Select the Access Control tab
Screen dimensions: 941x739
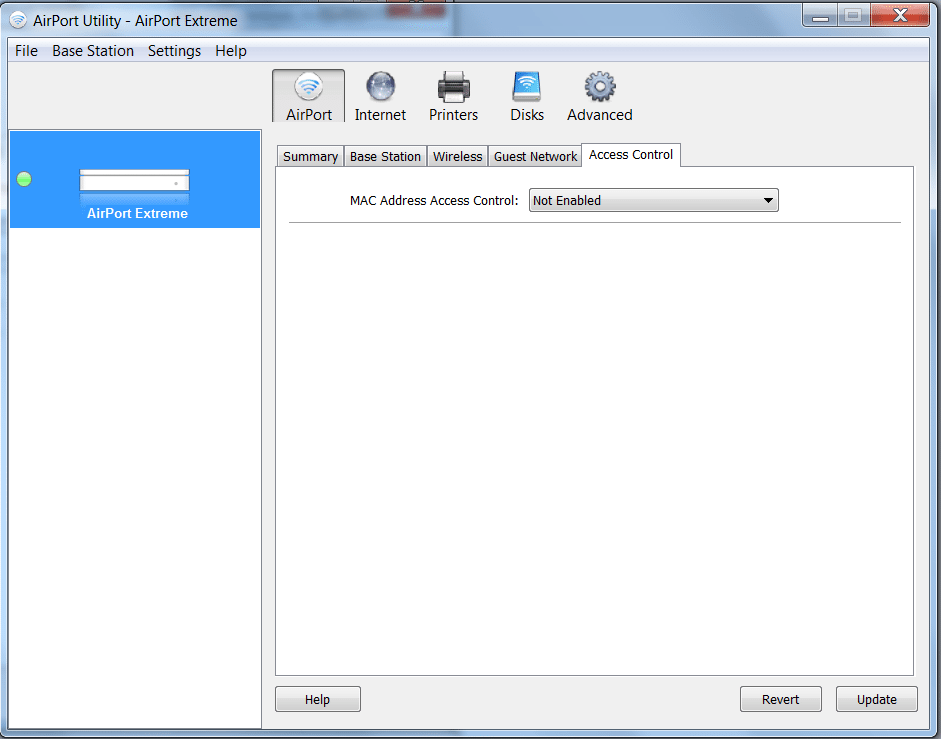tap(631, 155)
